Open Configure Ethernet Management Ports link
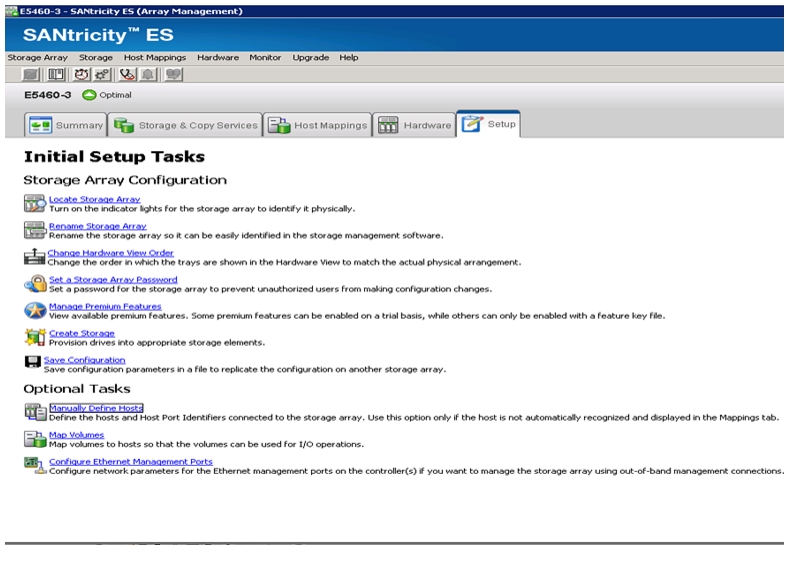Image resolution: width=786 pixels, height=574 pixels. pyautogui.click(x=131, y=462)
